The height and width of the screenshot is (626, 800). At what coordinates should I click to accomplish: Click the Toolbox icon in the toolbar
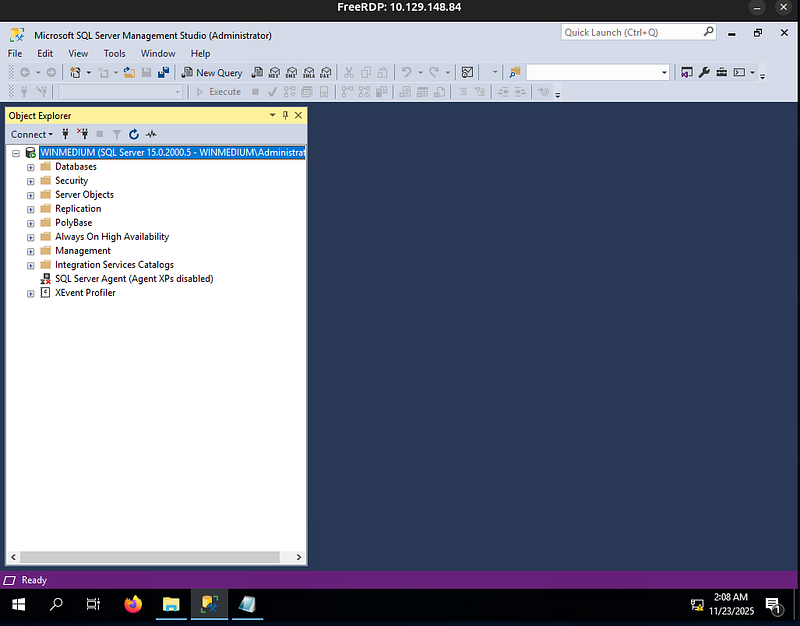click(721, 72)
